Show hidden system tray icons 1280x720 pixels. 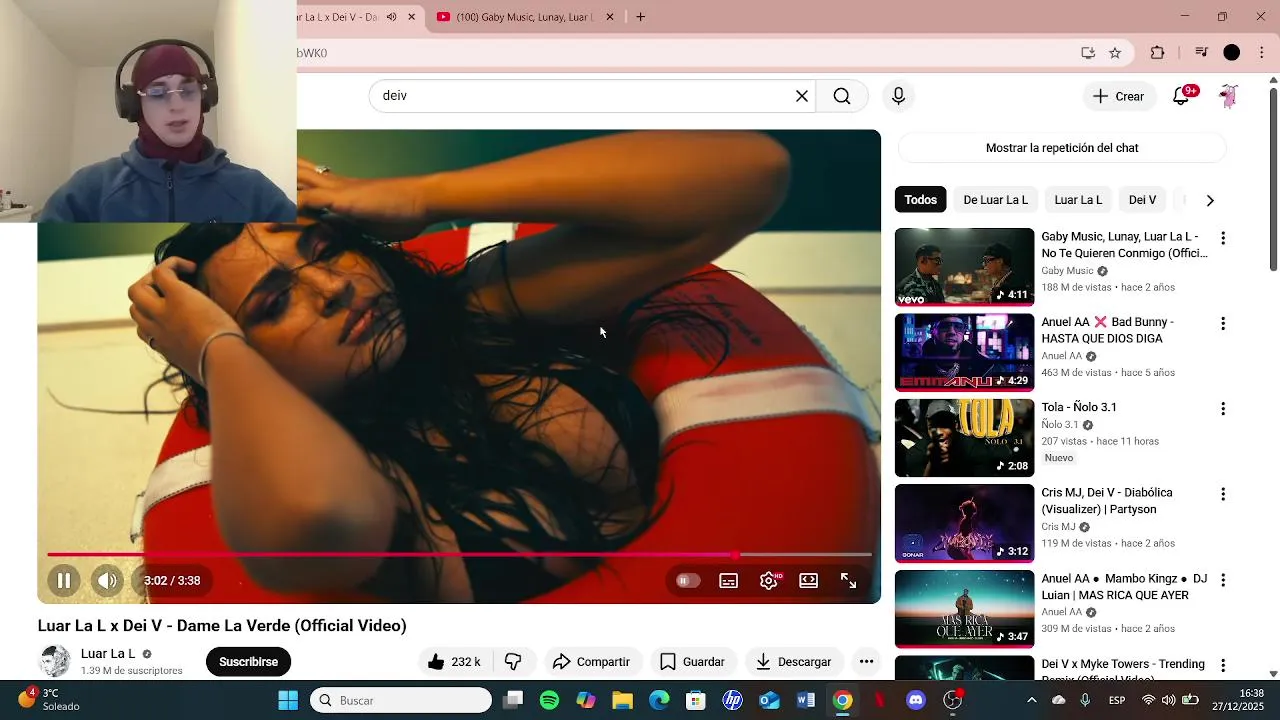tap(1032, 700)
